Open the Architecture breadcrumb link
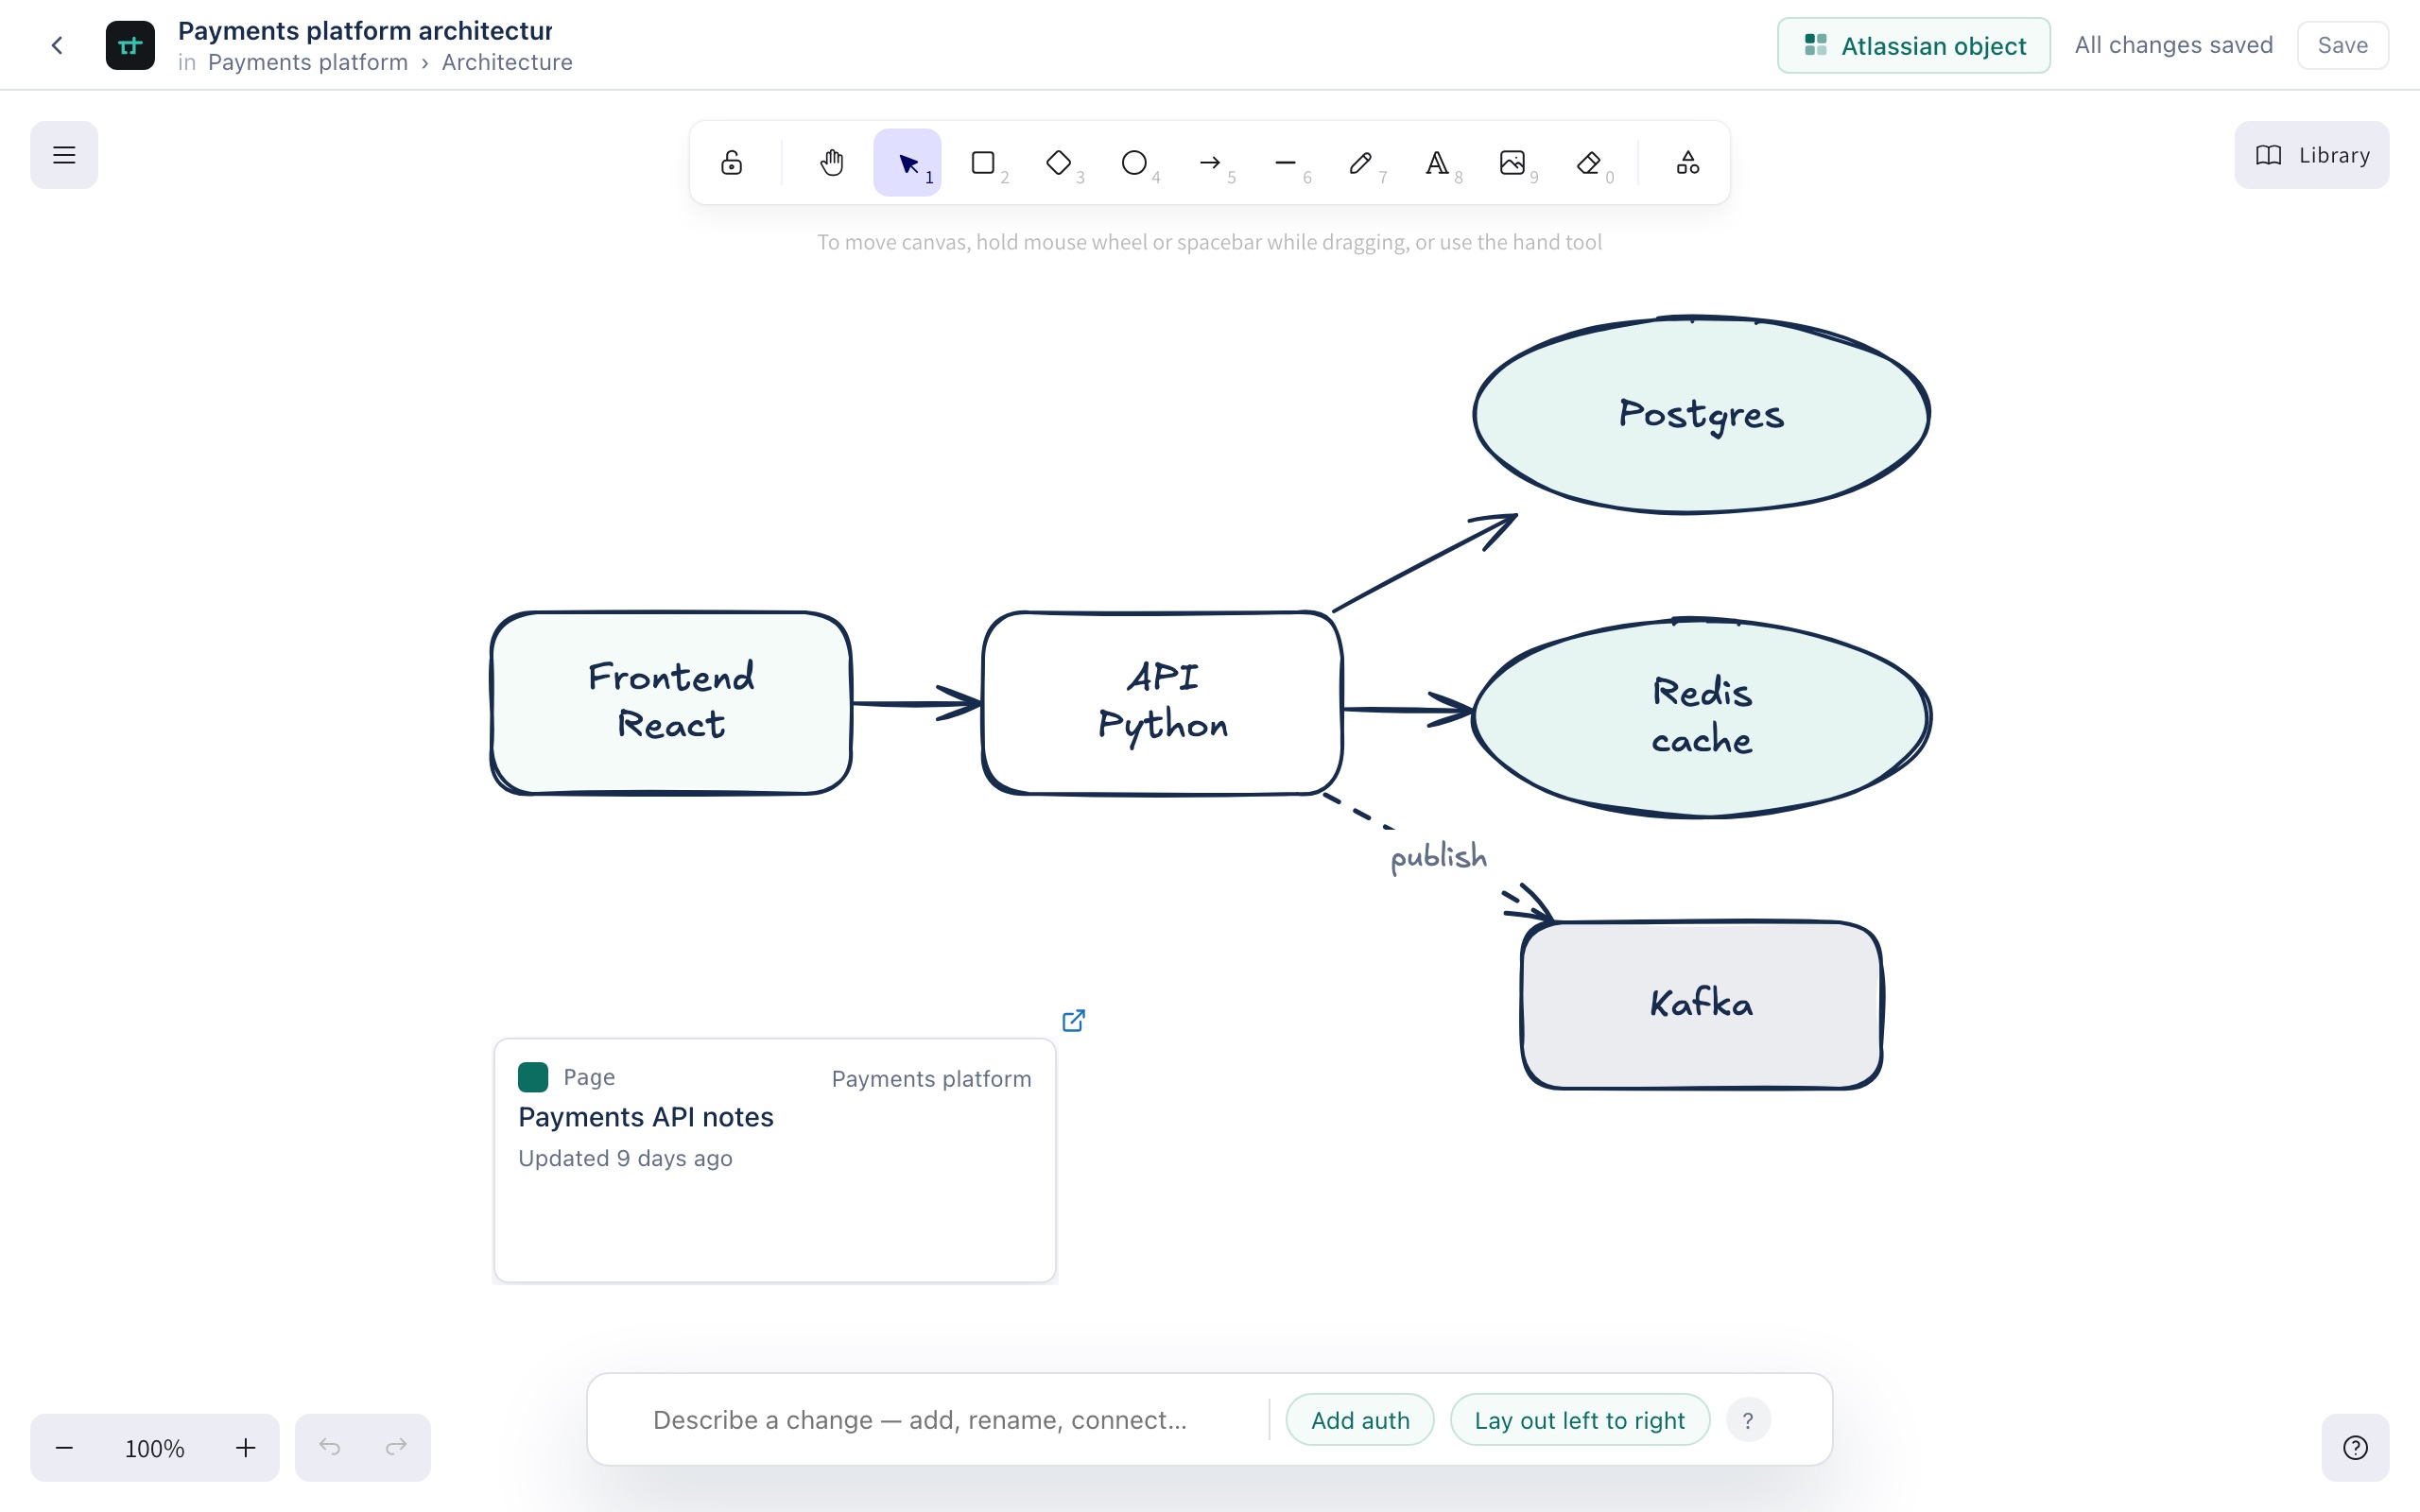This screenshot has width=2420, height=1512. tap(507, 62)
